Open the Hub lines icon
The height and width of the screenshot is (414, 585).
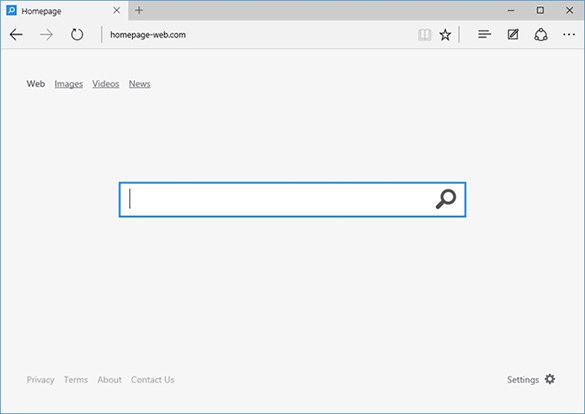click(484, 34)
